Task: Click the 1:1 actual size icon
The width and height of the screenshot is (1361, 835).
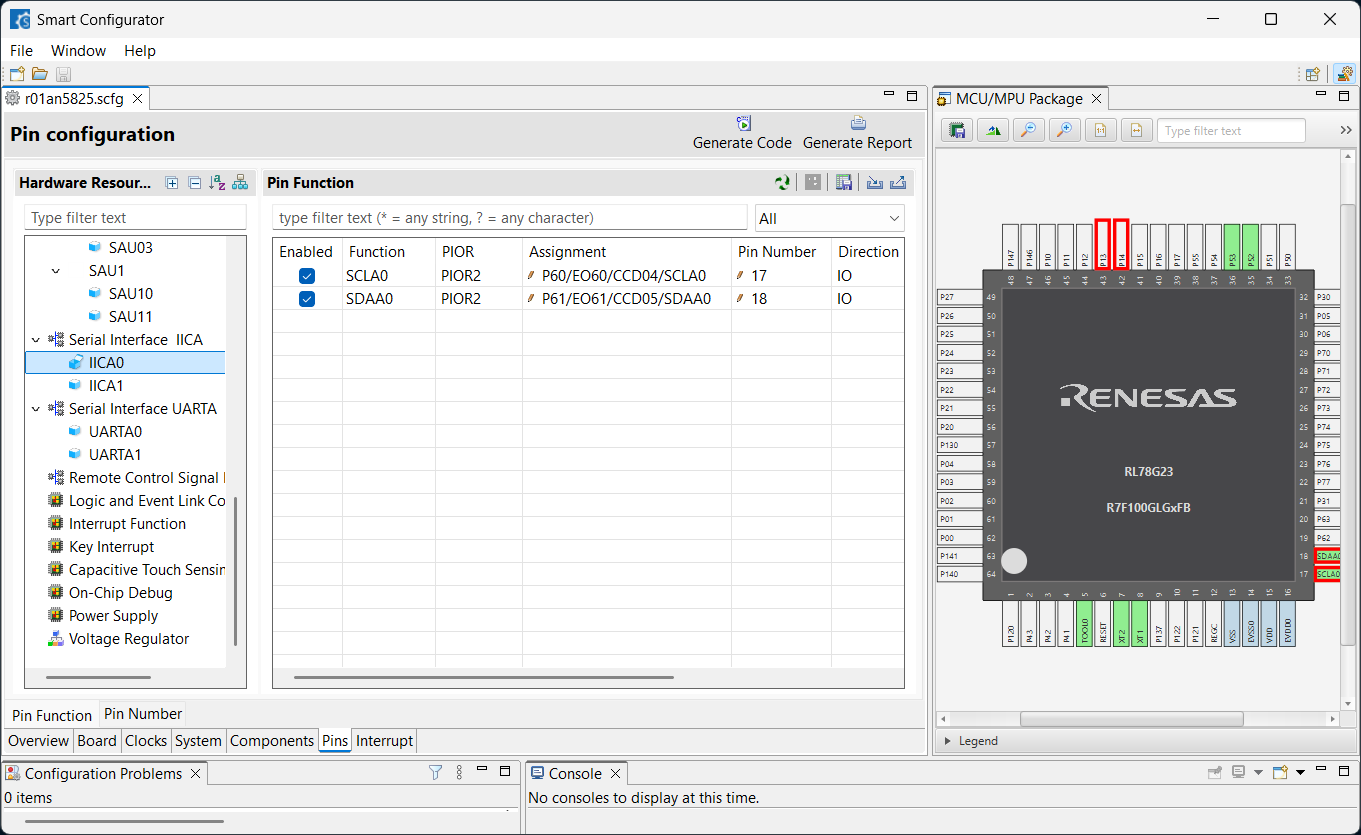Action: point(1100,131)
